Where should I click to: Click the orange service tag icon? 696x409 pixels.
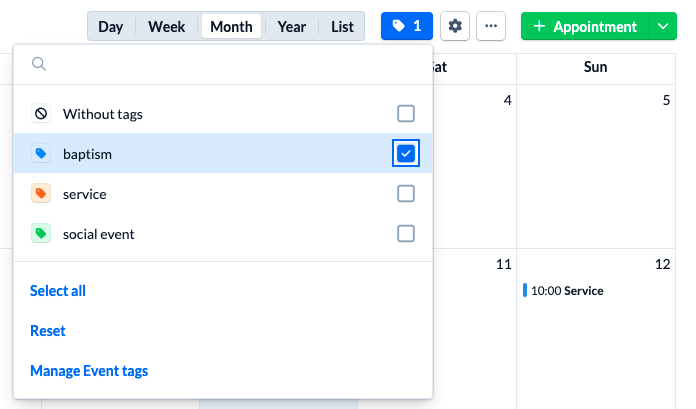(x=40, y=194)
